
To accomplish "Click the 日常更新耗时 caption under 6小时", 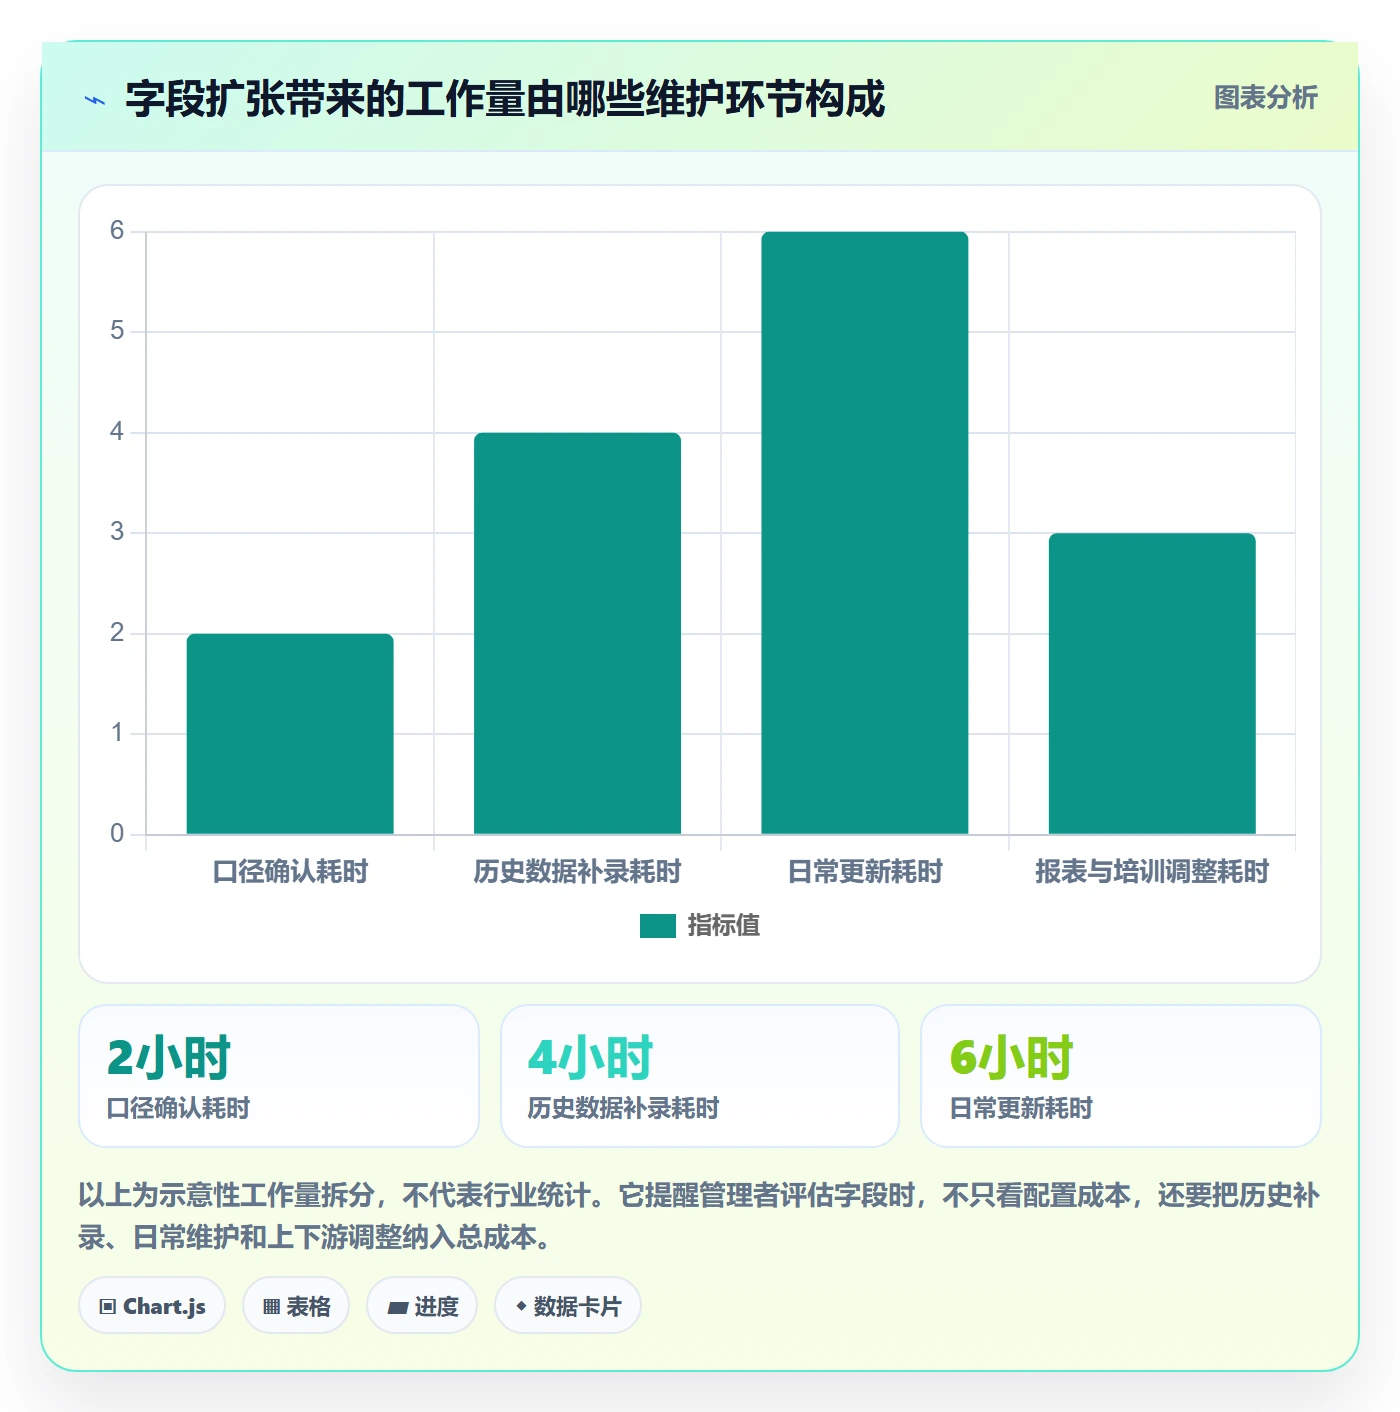I will [1021, 1108].
